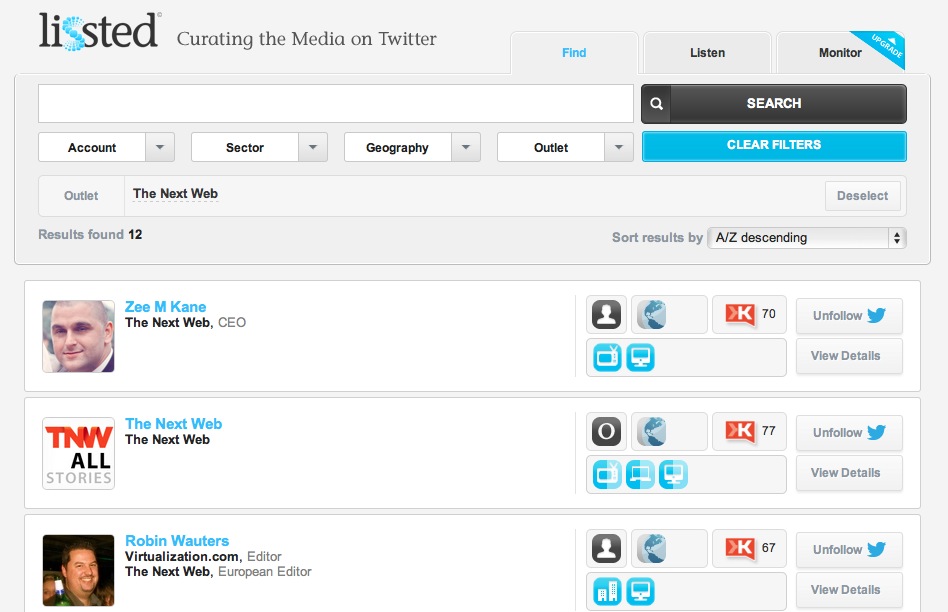The height and width of the screenshot is (612, 948).
Task: Open the Monitor tab
Action: point(839,53)
